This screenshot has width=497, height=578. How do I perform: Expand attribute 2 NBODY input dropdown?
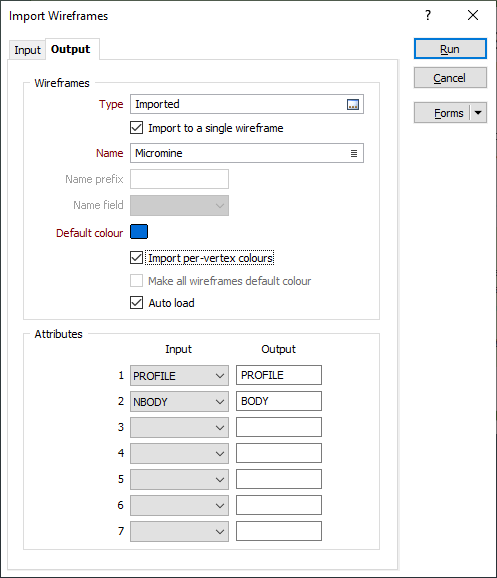(179, 401)
